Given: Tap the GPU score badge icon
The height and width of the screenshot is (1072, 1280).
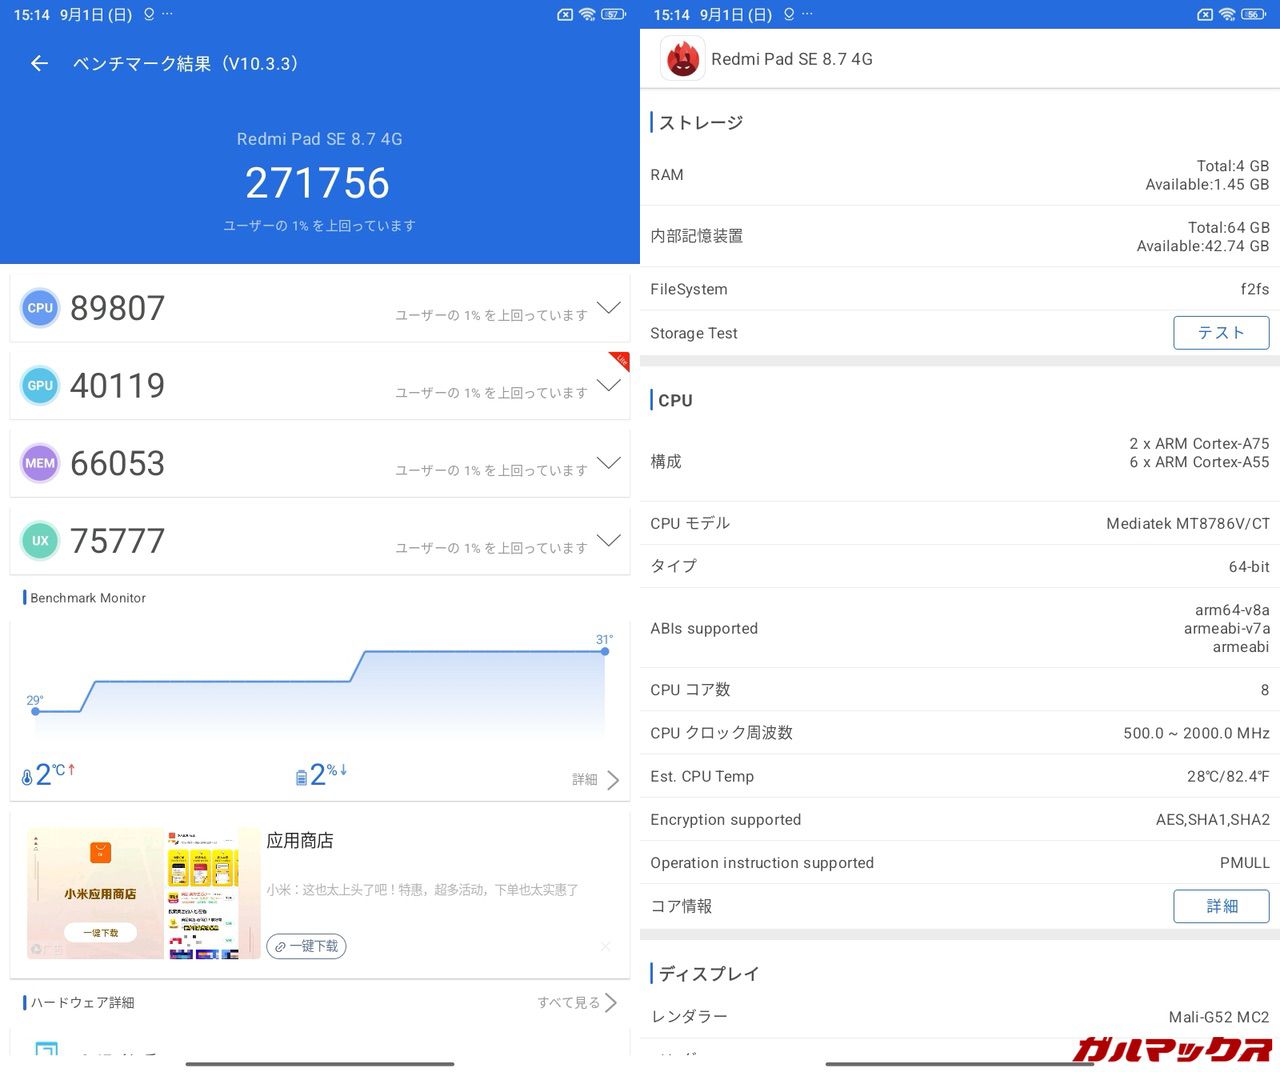Looking at the screenshot, I should tap(40, 386).
